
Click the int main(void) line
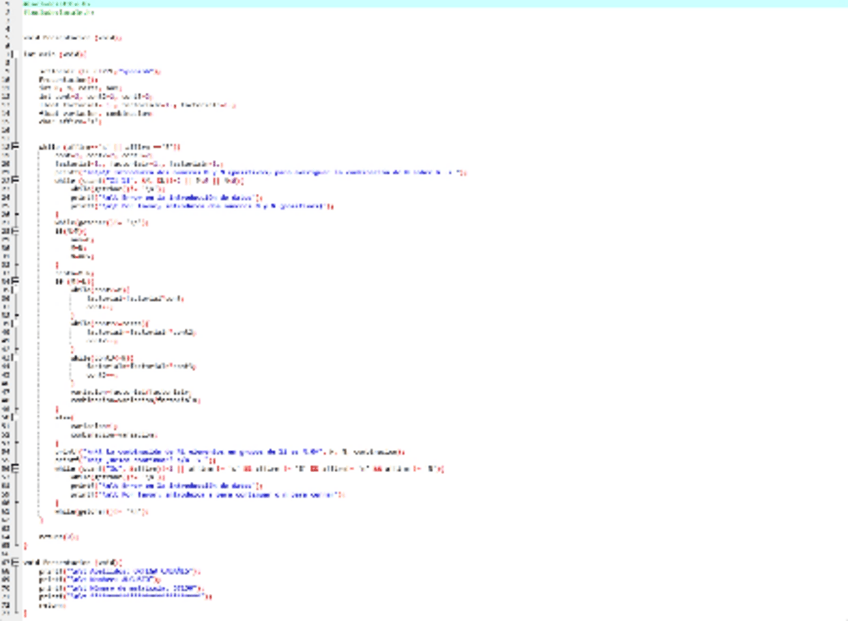pos(56,53)
